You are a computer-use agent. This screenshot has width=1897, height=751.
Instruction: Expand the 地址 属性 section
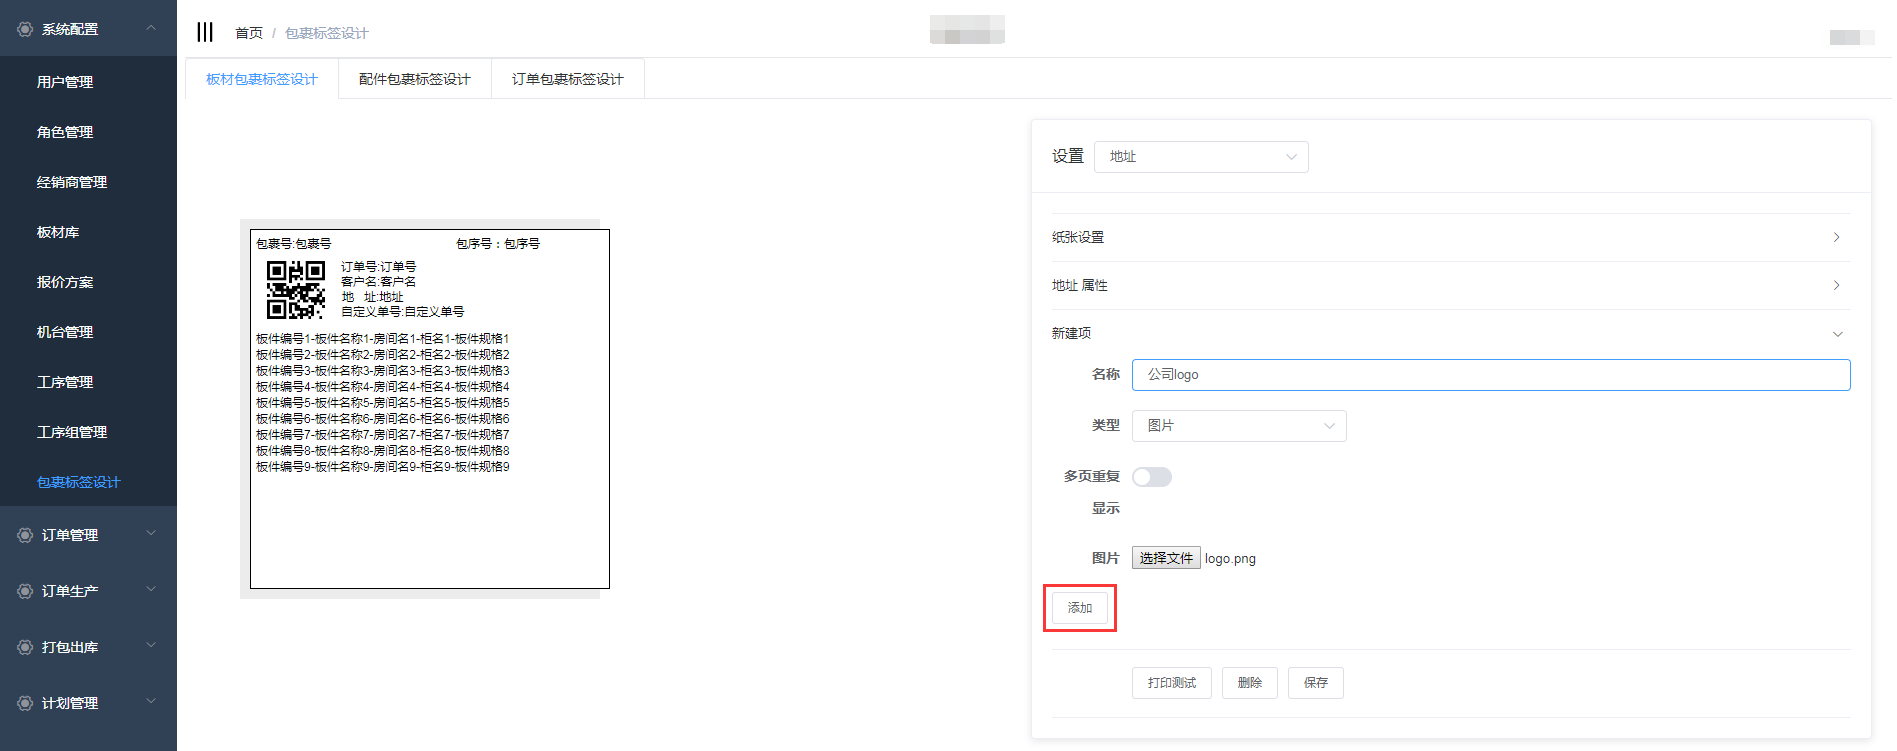tap(1450, 285)
